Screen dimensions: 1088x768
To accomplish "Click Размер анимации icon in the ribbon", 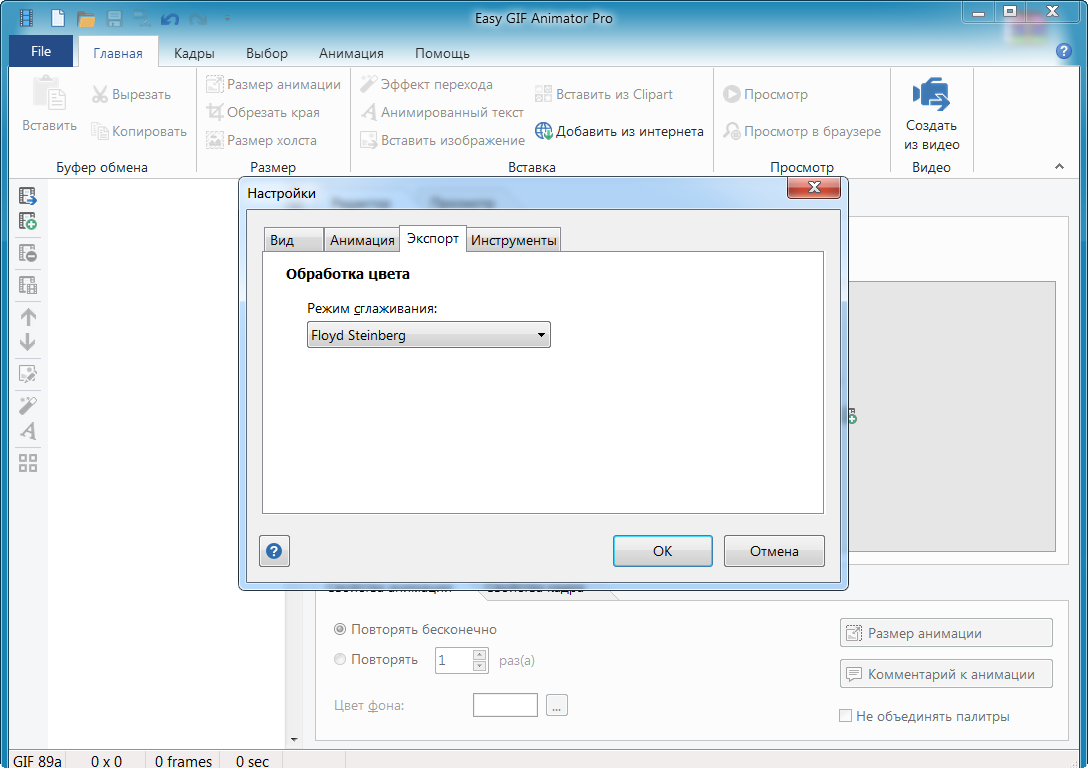I will pyautogui.click(x=214, y=85).
